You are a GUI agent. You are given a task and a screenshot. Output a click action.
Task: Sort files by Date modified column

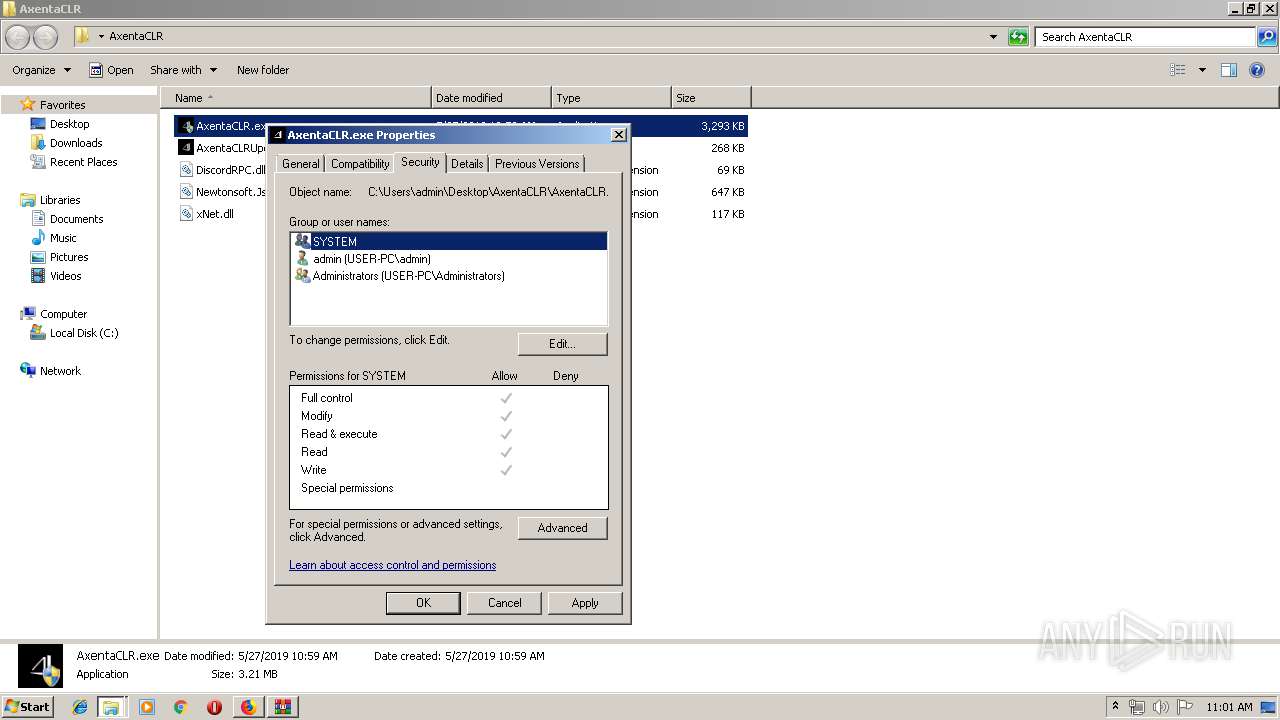click(491, 98)
